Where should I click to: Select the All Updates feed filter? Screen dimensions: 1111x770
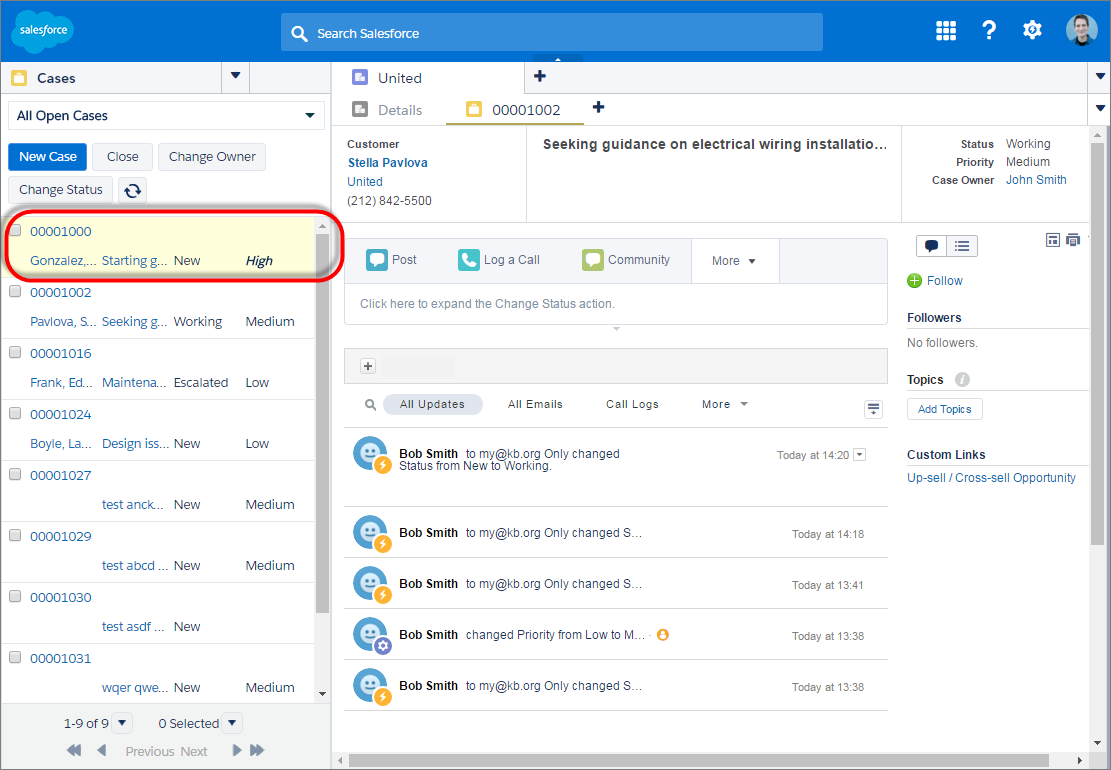pos(432,404)
